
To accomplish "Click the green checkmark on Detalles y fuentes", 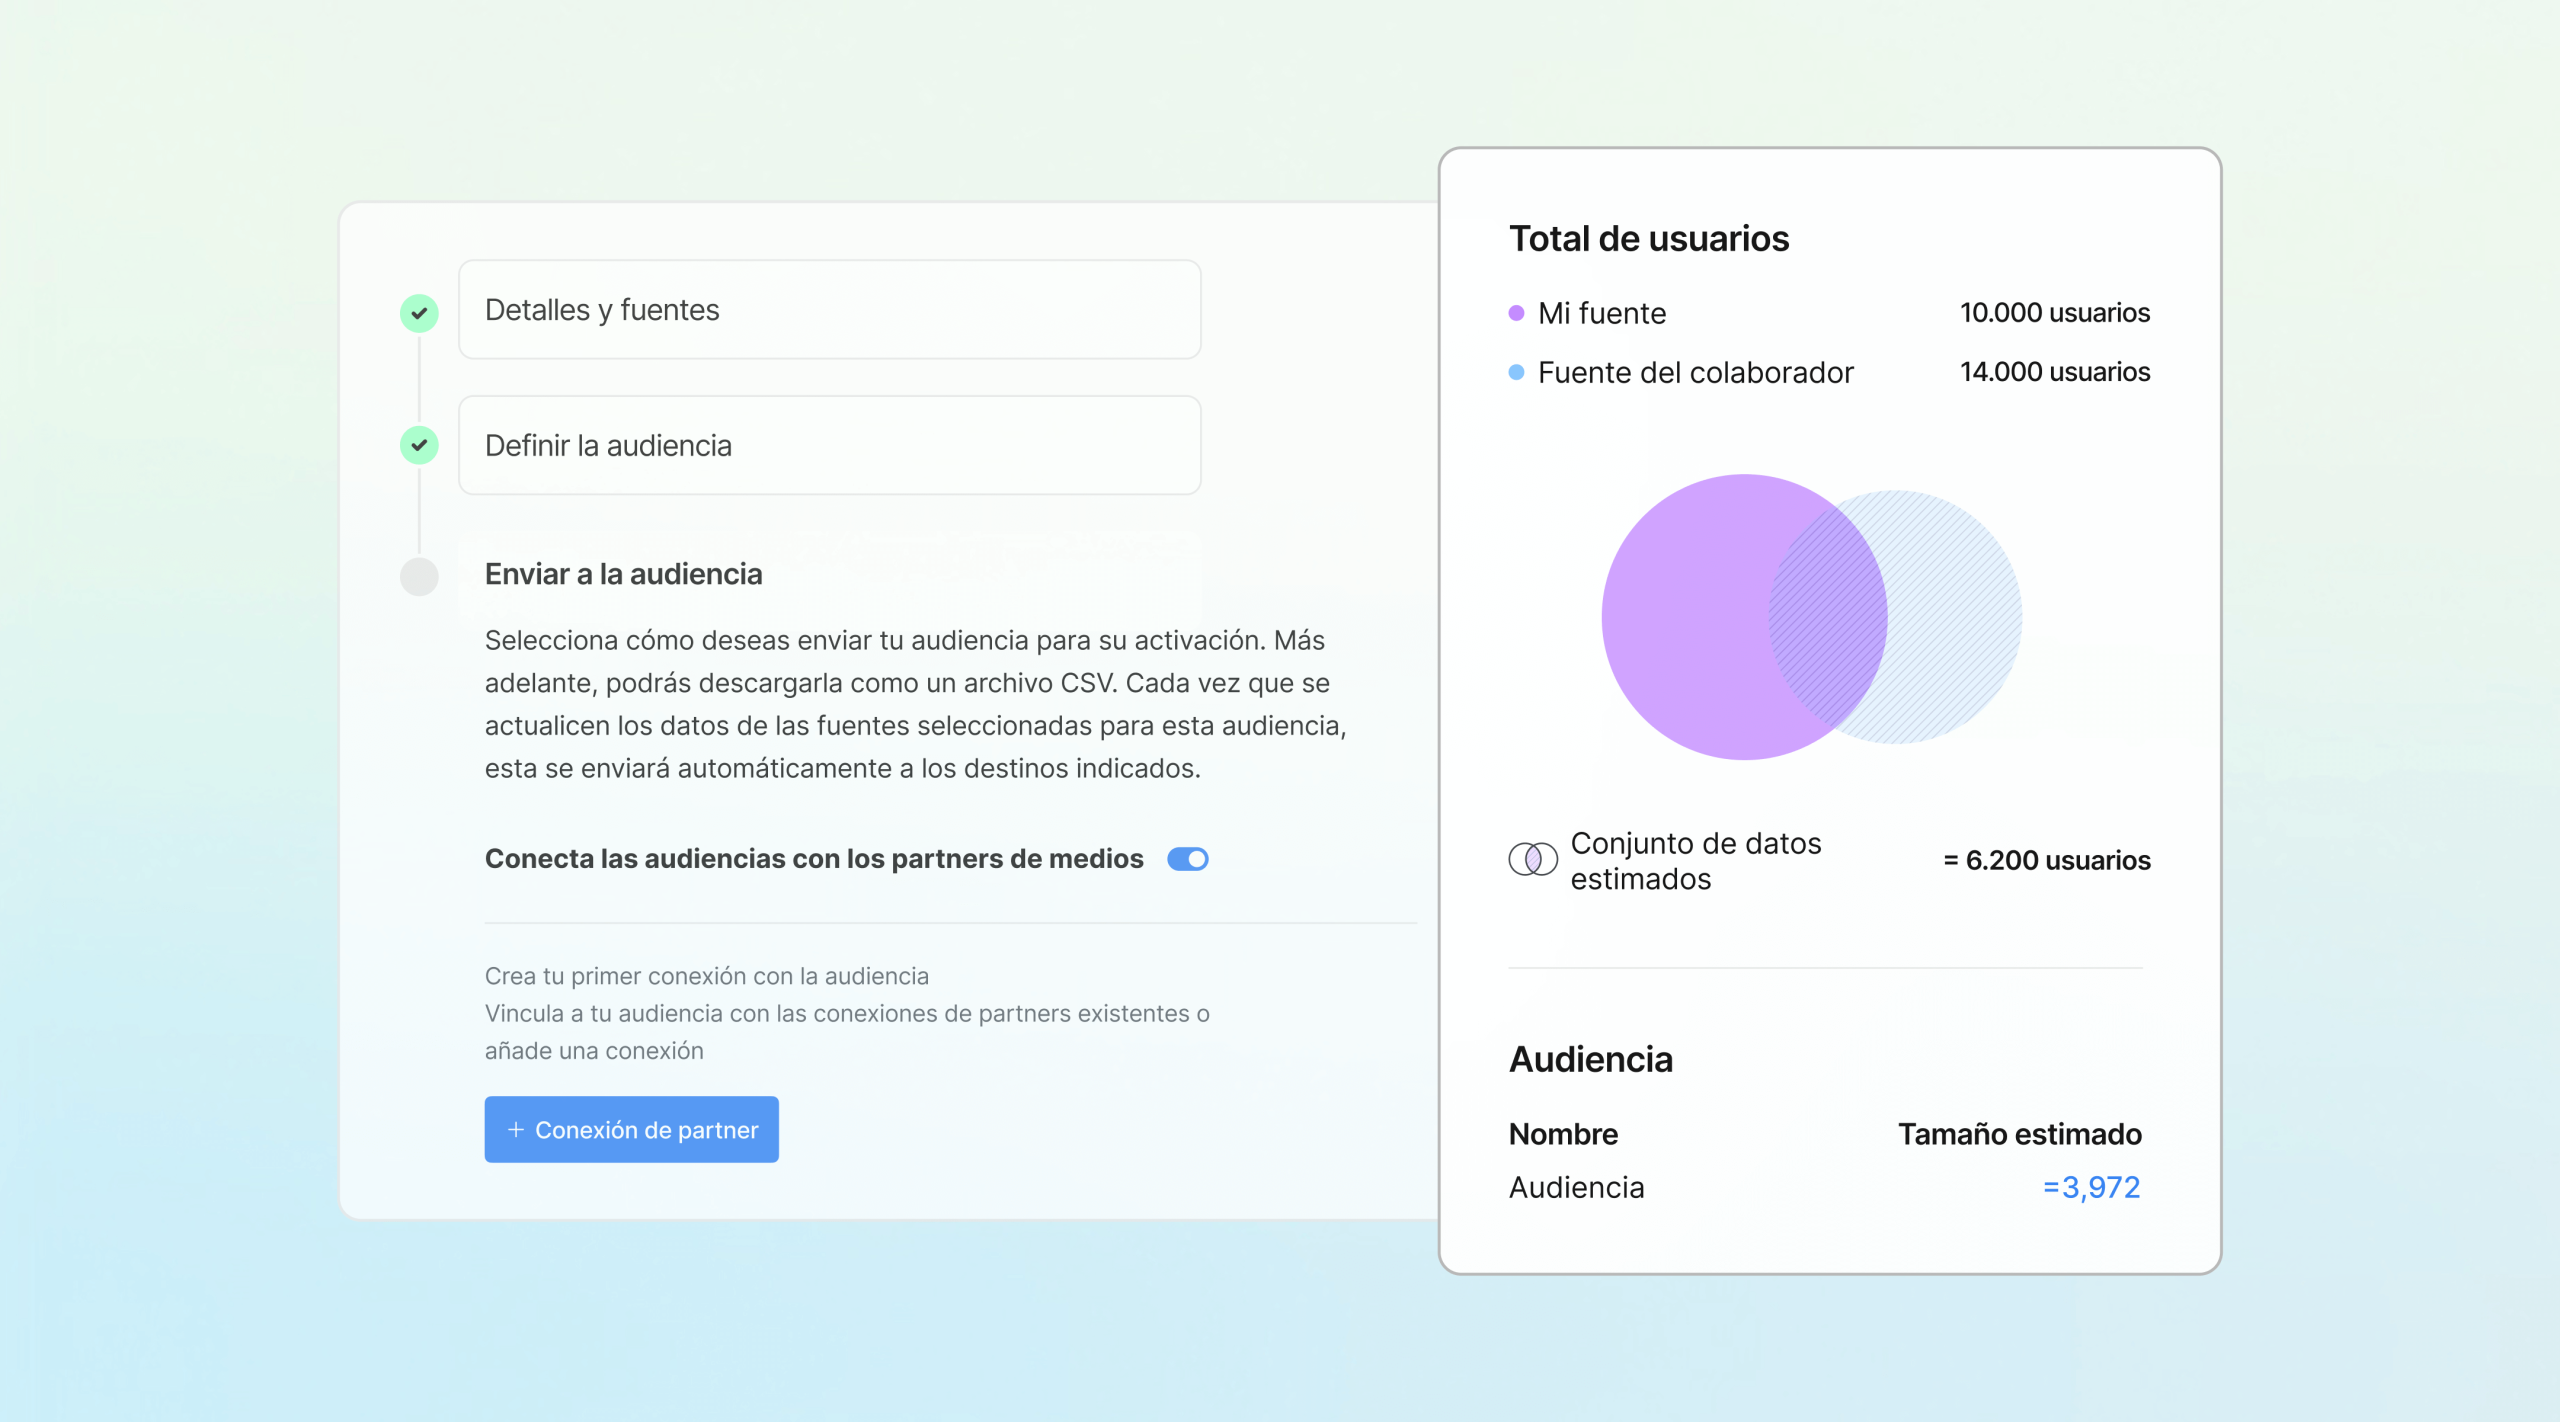I will click(x=419, y=311).
